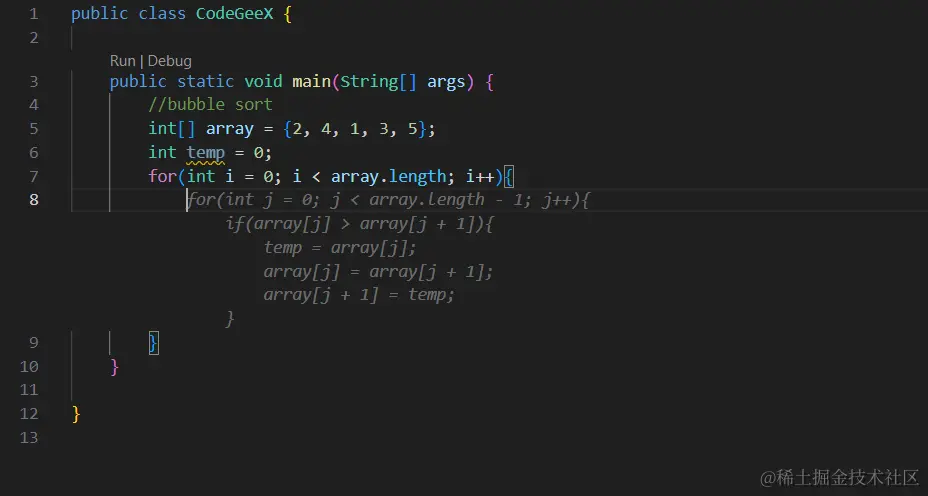Click pink closing brace on line 10
Screen dimensions: 928x496
tap(115, 367)
